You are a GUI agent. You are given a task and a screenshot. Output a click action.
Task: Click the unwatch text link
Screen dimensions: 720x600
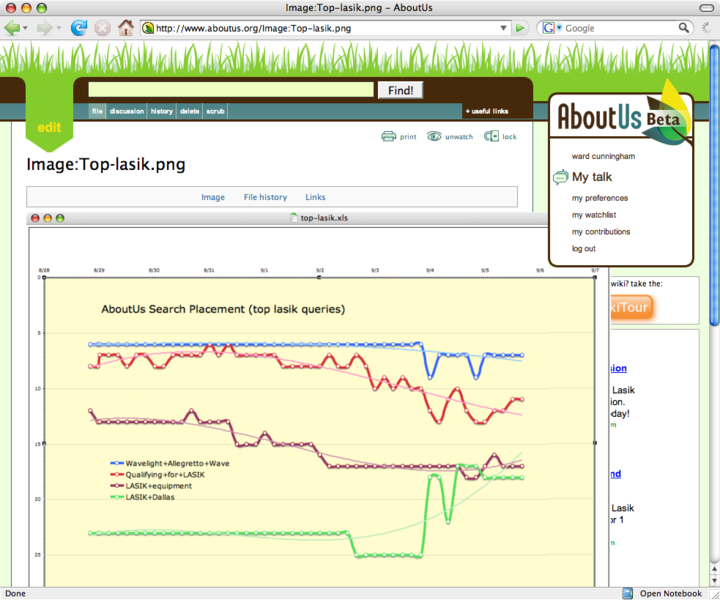459,137
